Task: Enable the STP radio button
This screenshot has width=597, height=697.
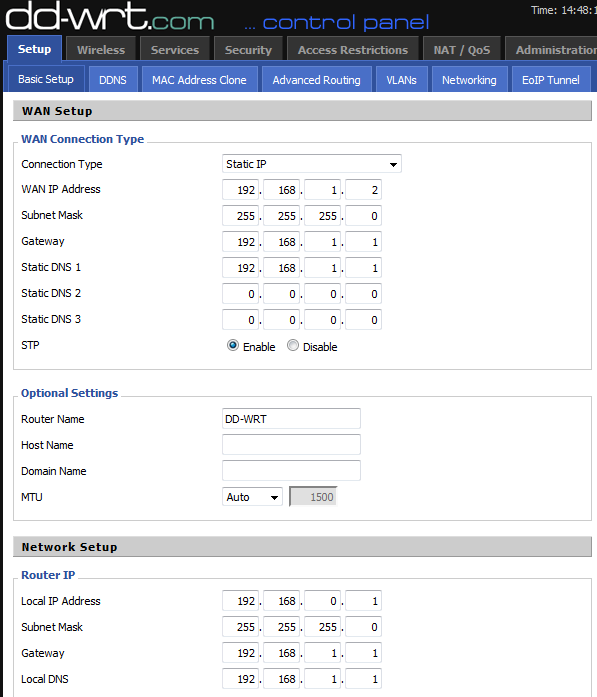Action: click(x=232, y=345)
